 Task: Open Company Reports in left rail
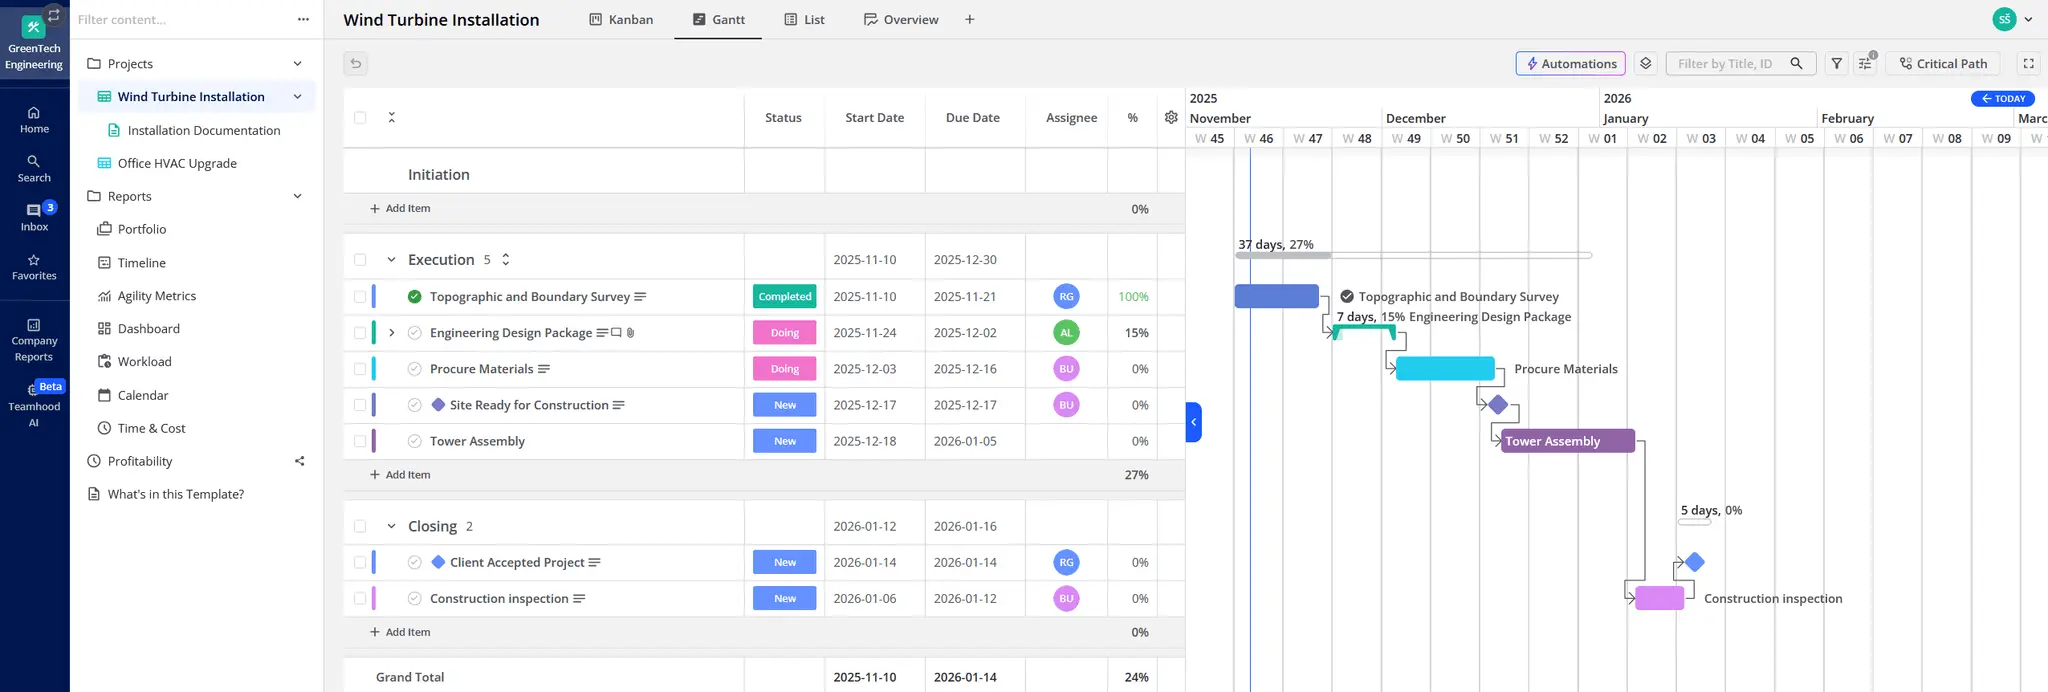[x=34, y=340]
